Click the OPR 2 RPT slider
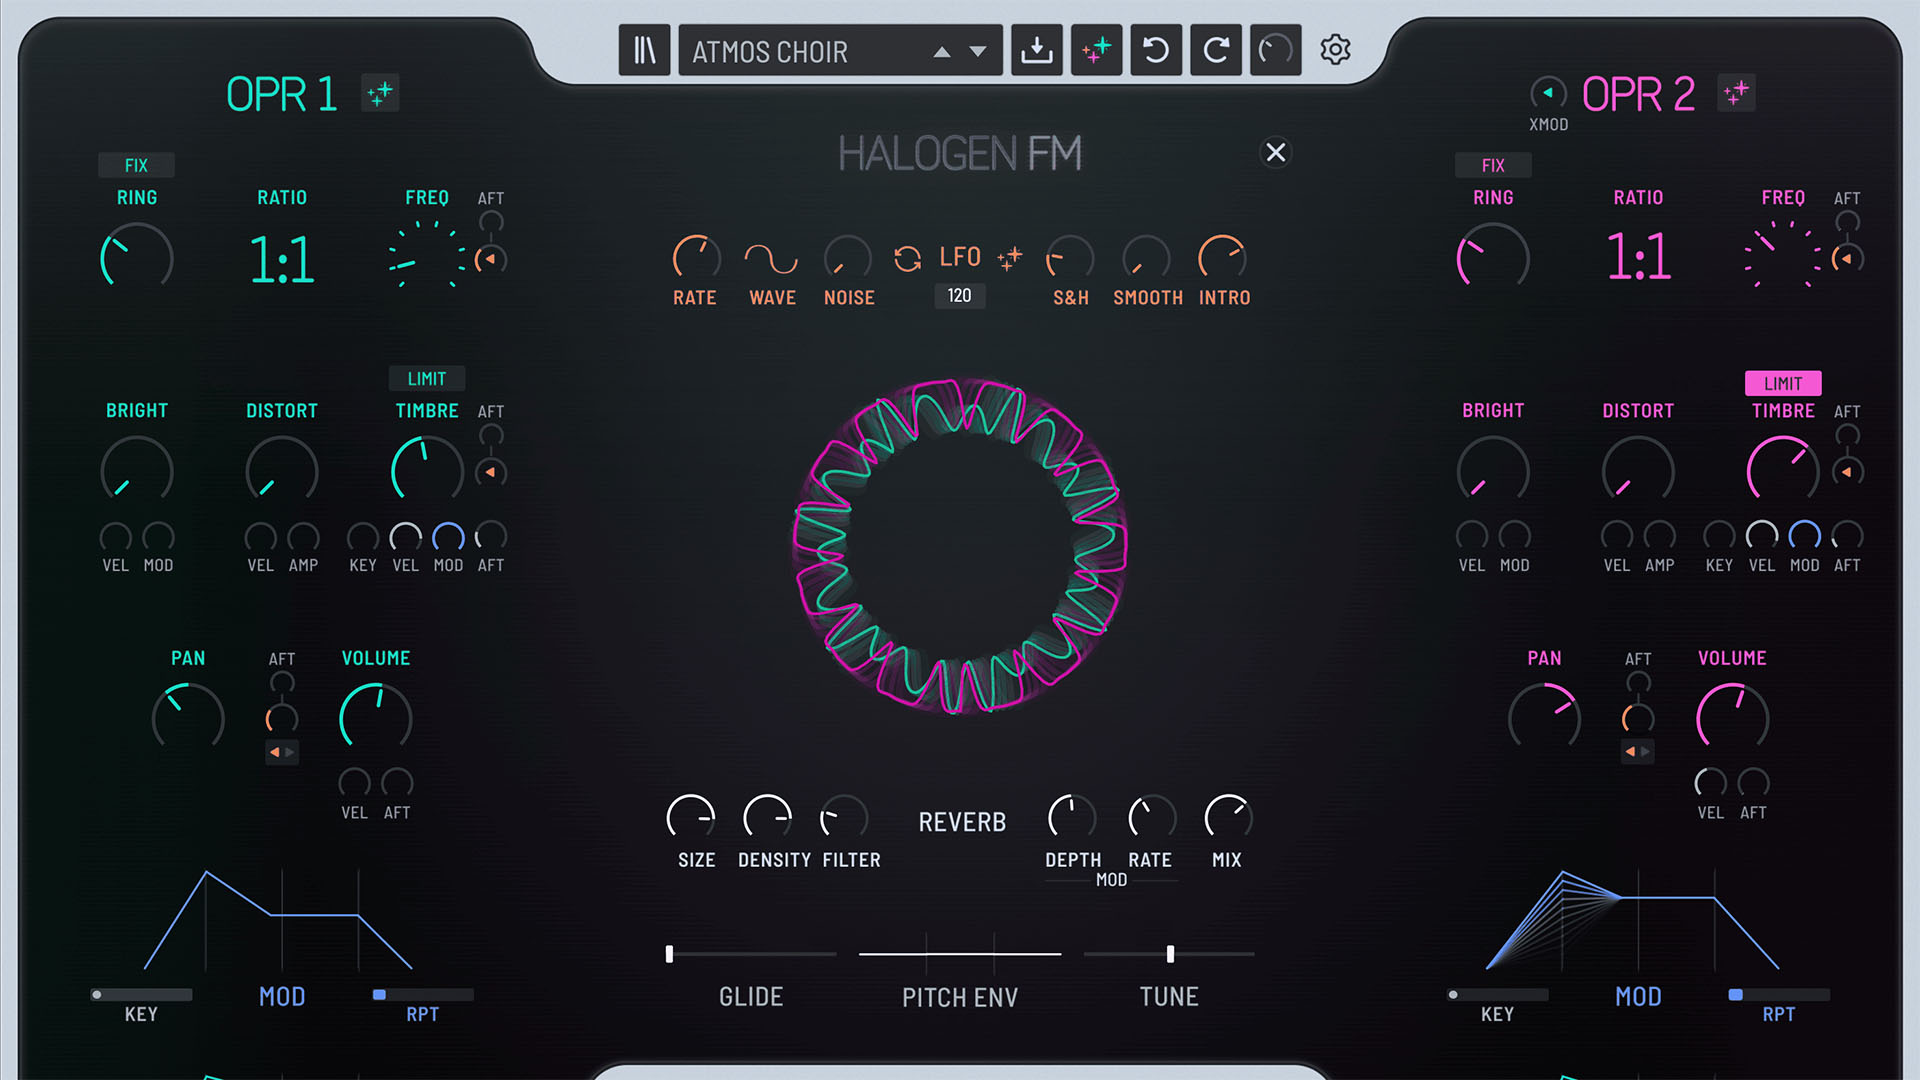Image resolution: width=1920 pixels, height=1080 pixels. pos(1779,995)
